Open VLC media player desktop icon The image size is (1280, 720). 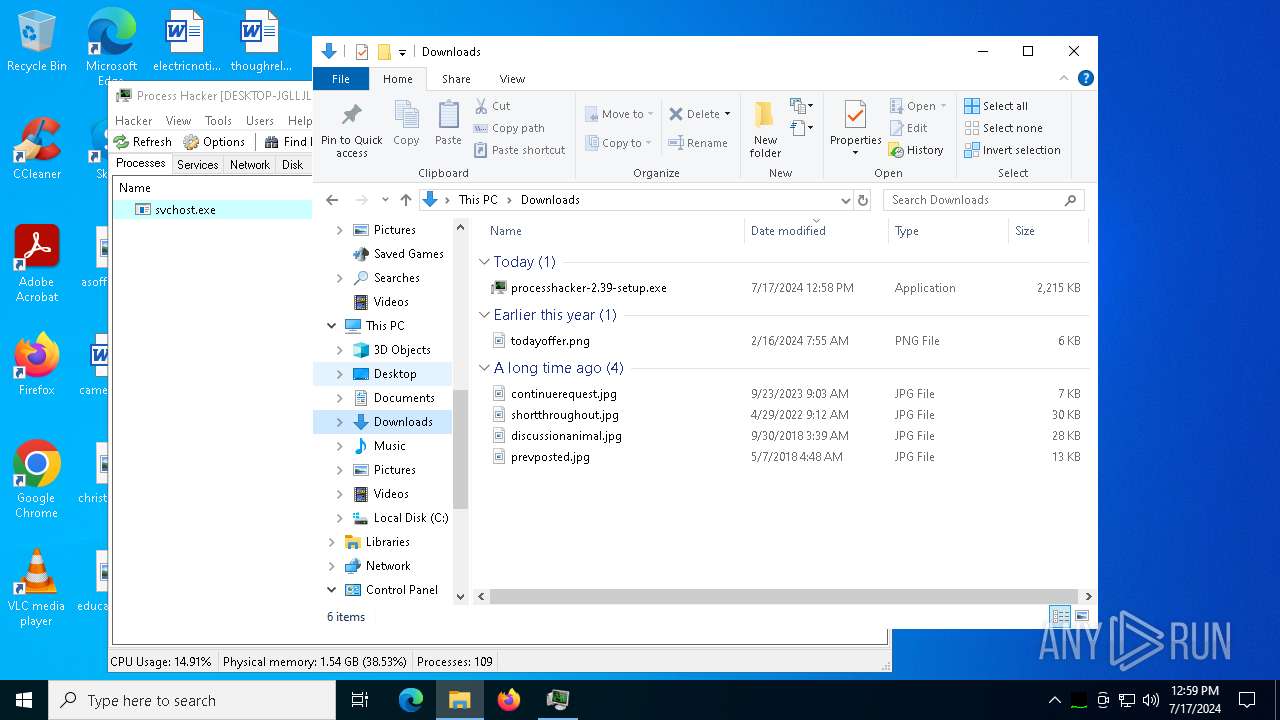(36, 588)
